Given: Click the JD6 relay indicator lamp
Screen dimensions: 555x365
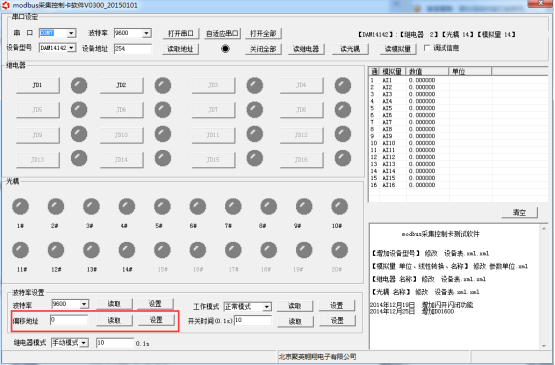Looking at the screenshot, I should point(163,110).
